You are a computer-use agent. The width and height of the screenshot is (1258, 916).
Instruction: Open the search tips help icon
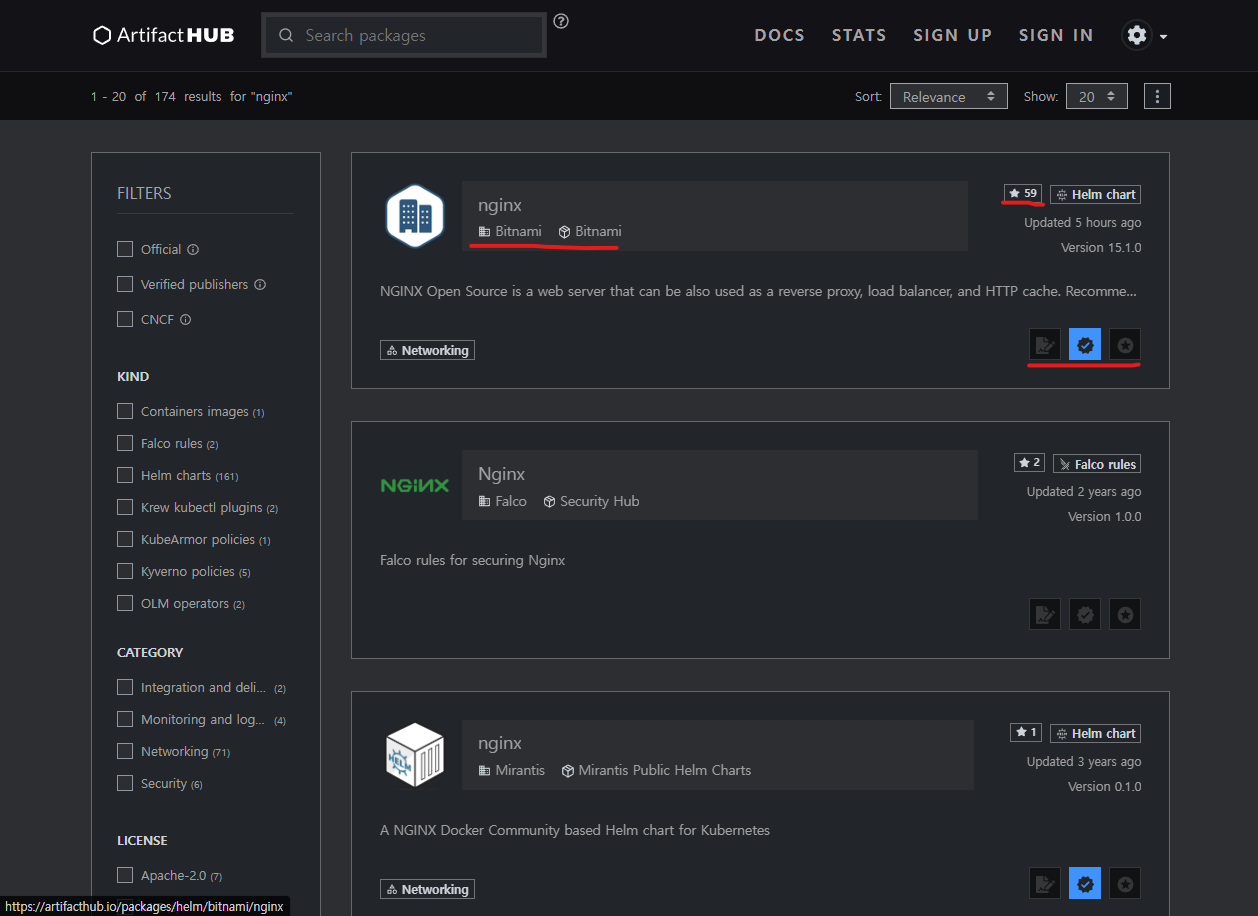[561, 21]
